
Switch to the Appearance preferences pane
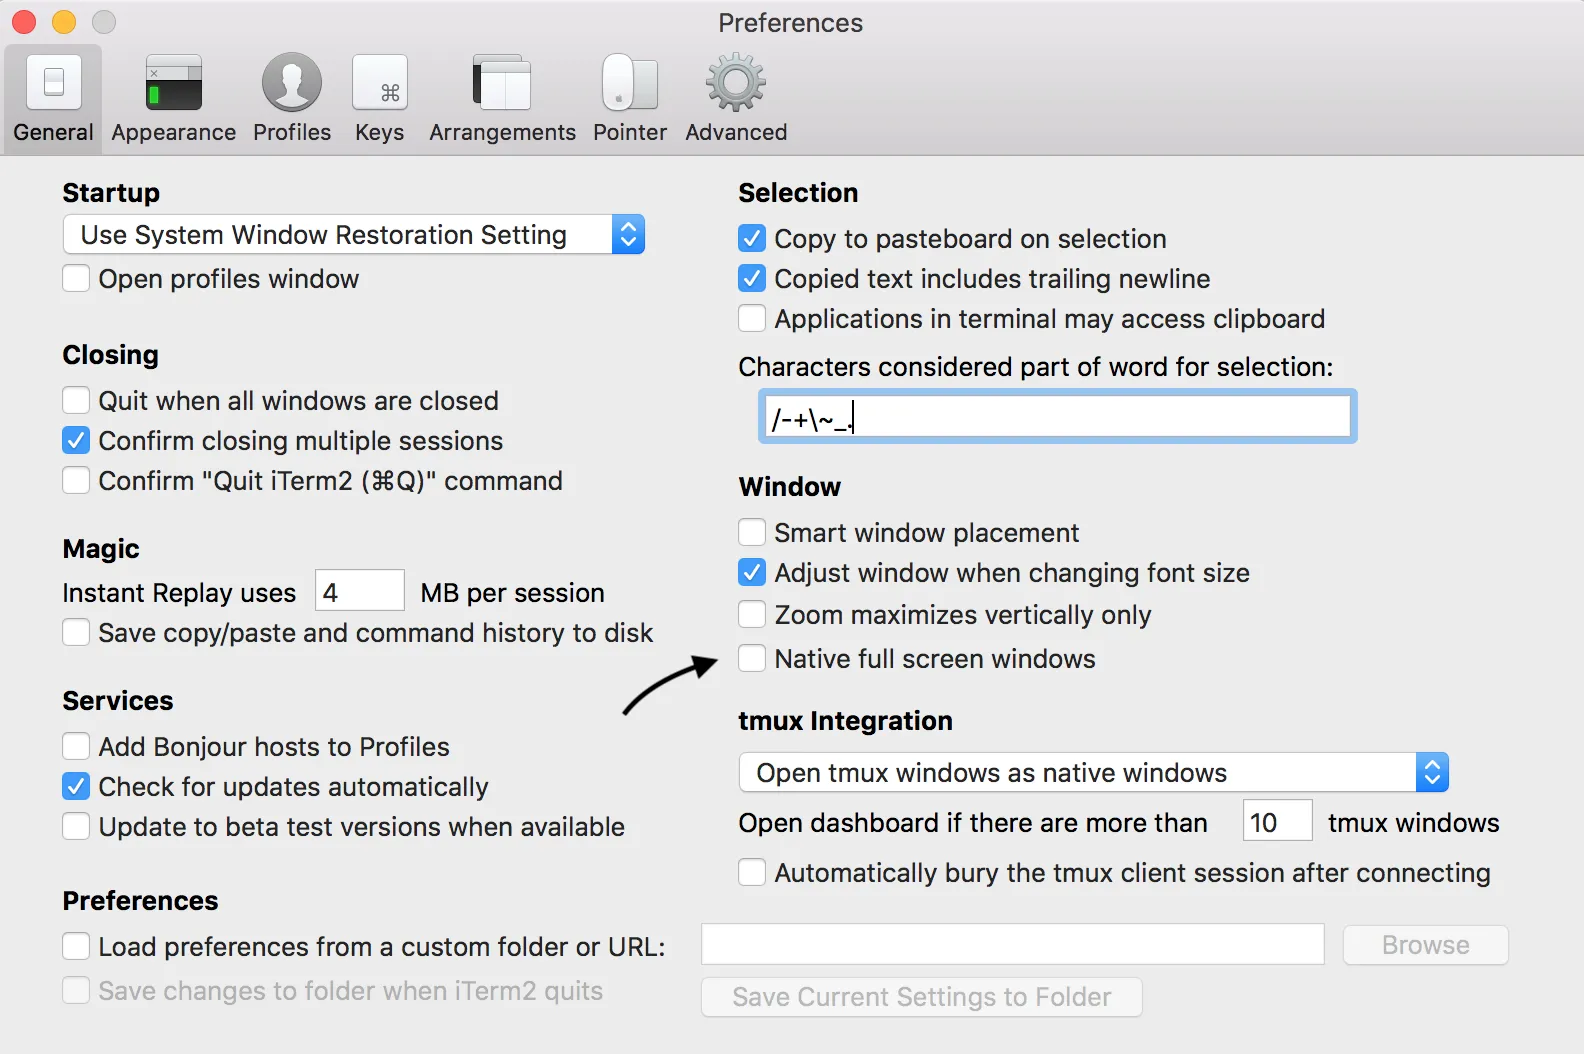174,99
